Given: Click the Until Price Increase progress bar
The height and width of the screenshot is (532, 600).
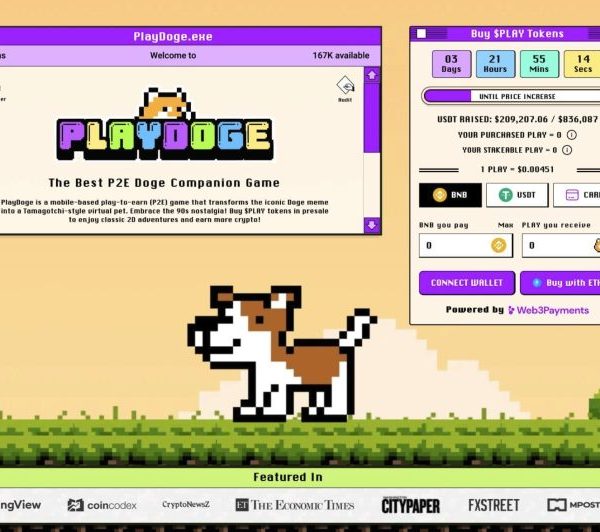Looking at the screenshot, I should 511,96.
